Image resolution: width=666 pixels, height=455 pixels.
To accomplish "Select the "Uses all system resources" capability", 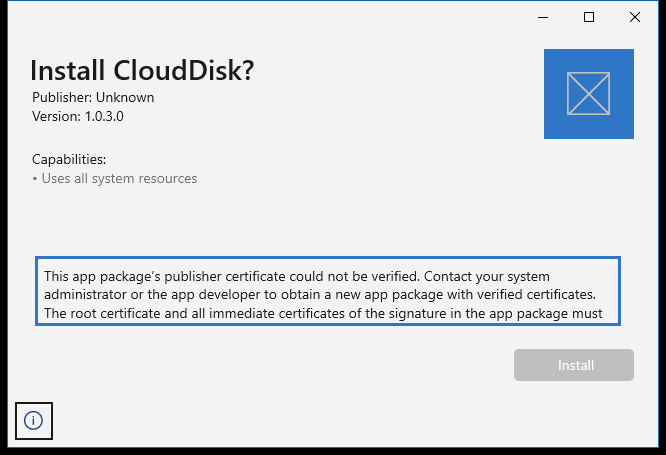I will click(x=119, y=179).
